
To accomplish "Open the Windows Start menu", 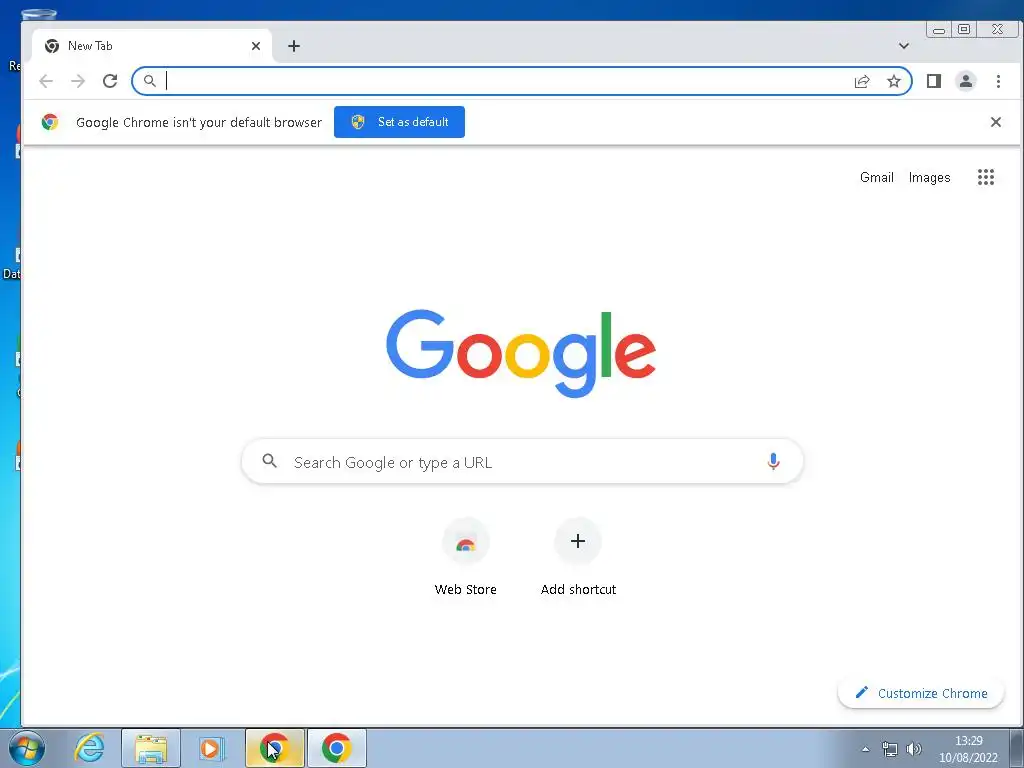I will pyautogui.click(x=27, y=748).
